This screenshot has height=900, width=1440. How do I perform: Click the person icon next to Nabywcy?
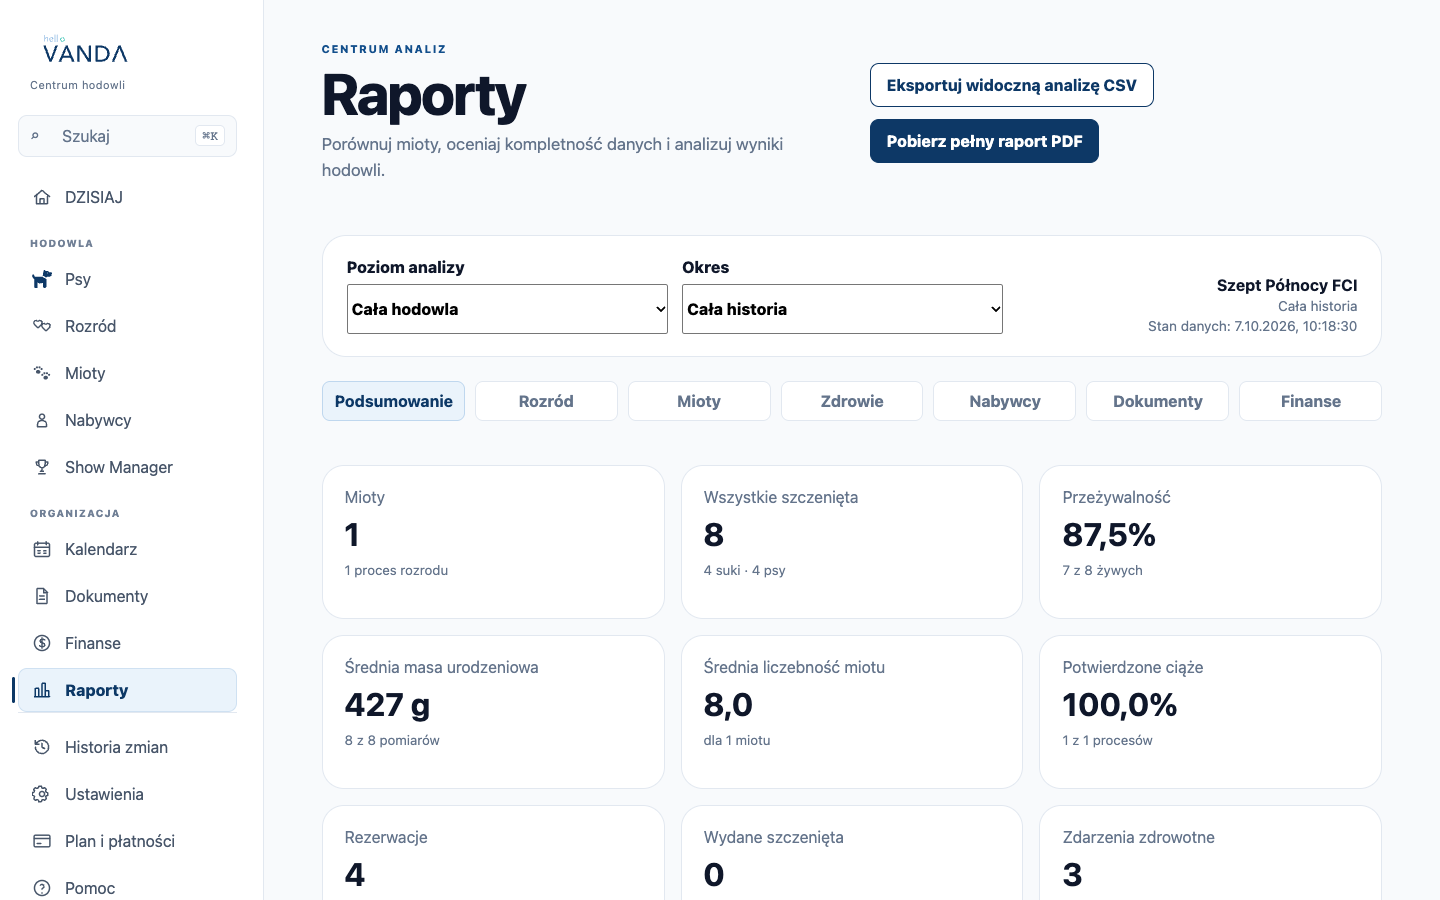coord(42,420)
